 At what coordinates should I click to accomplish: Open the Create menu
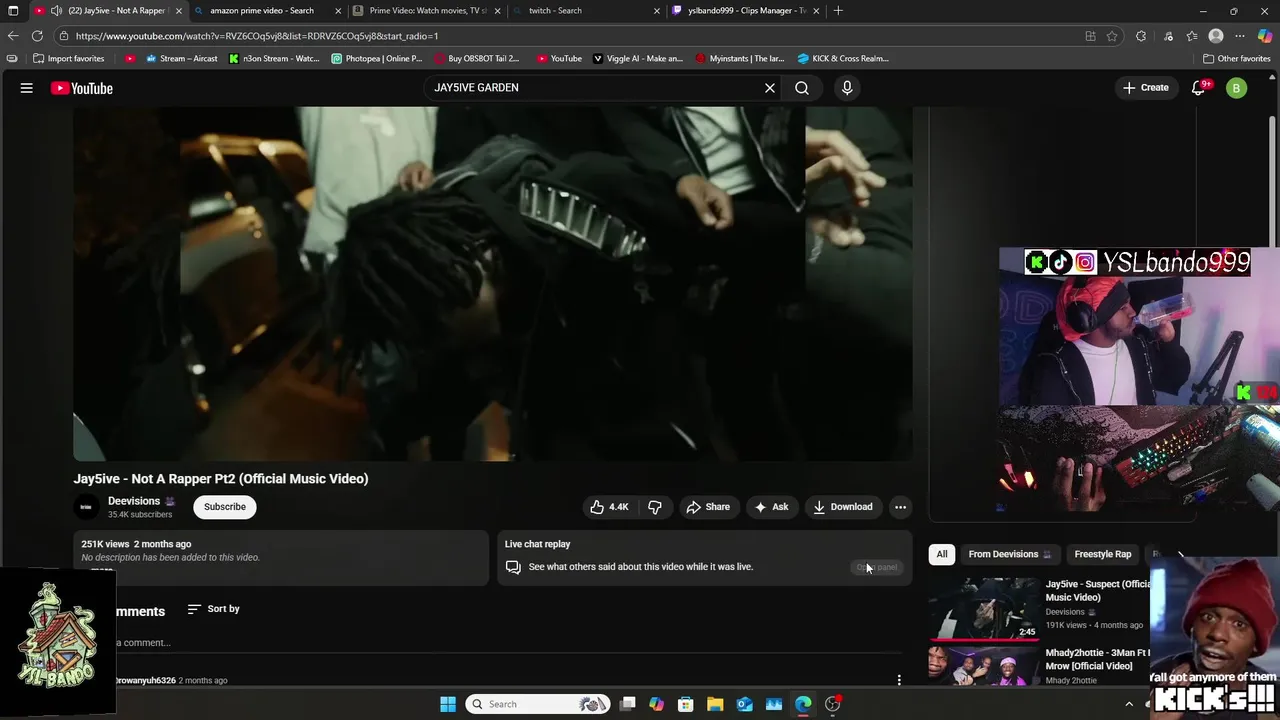pos(1145,88)
